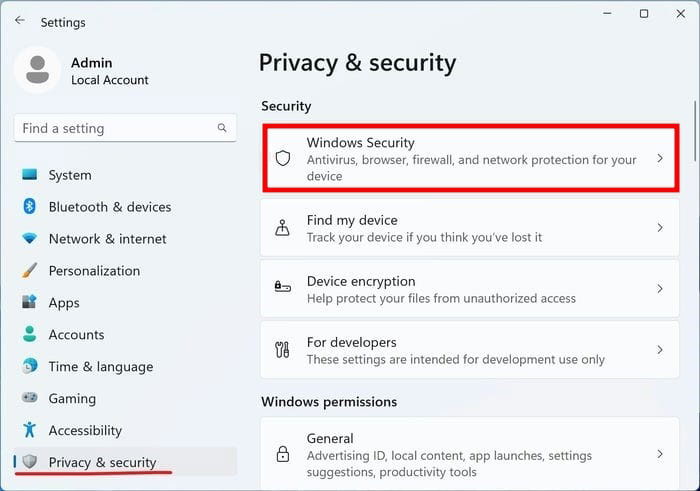
Task: Click the Device encryption lock icon
Action: click(283, 286)
